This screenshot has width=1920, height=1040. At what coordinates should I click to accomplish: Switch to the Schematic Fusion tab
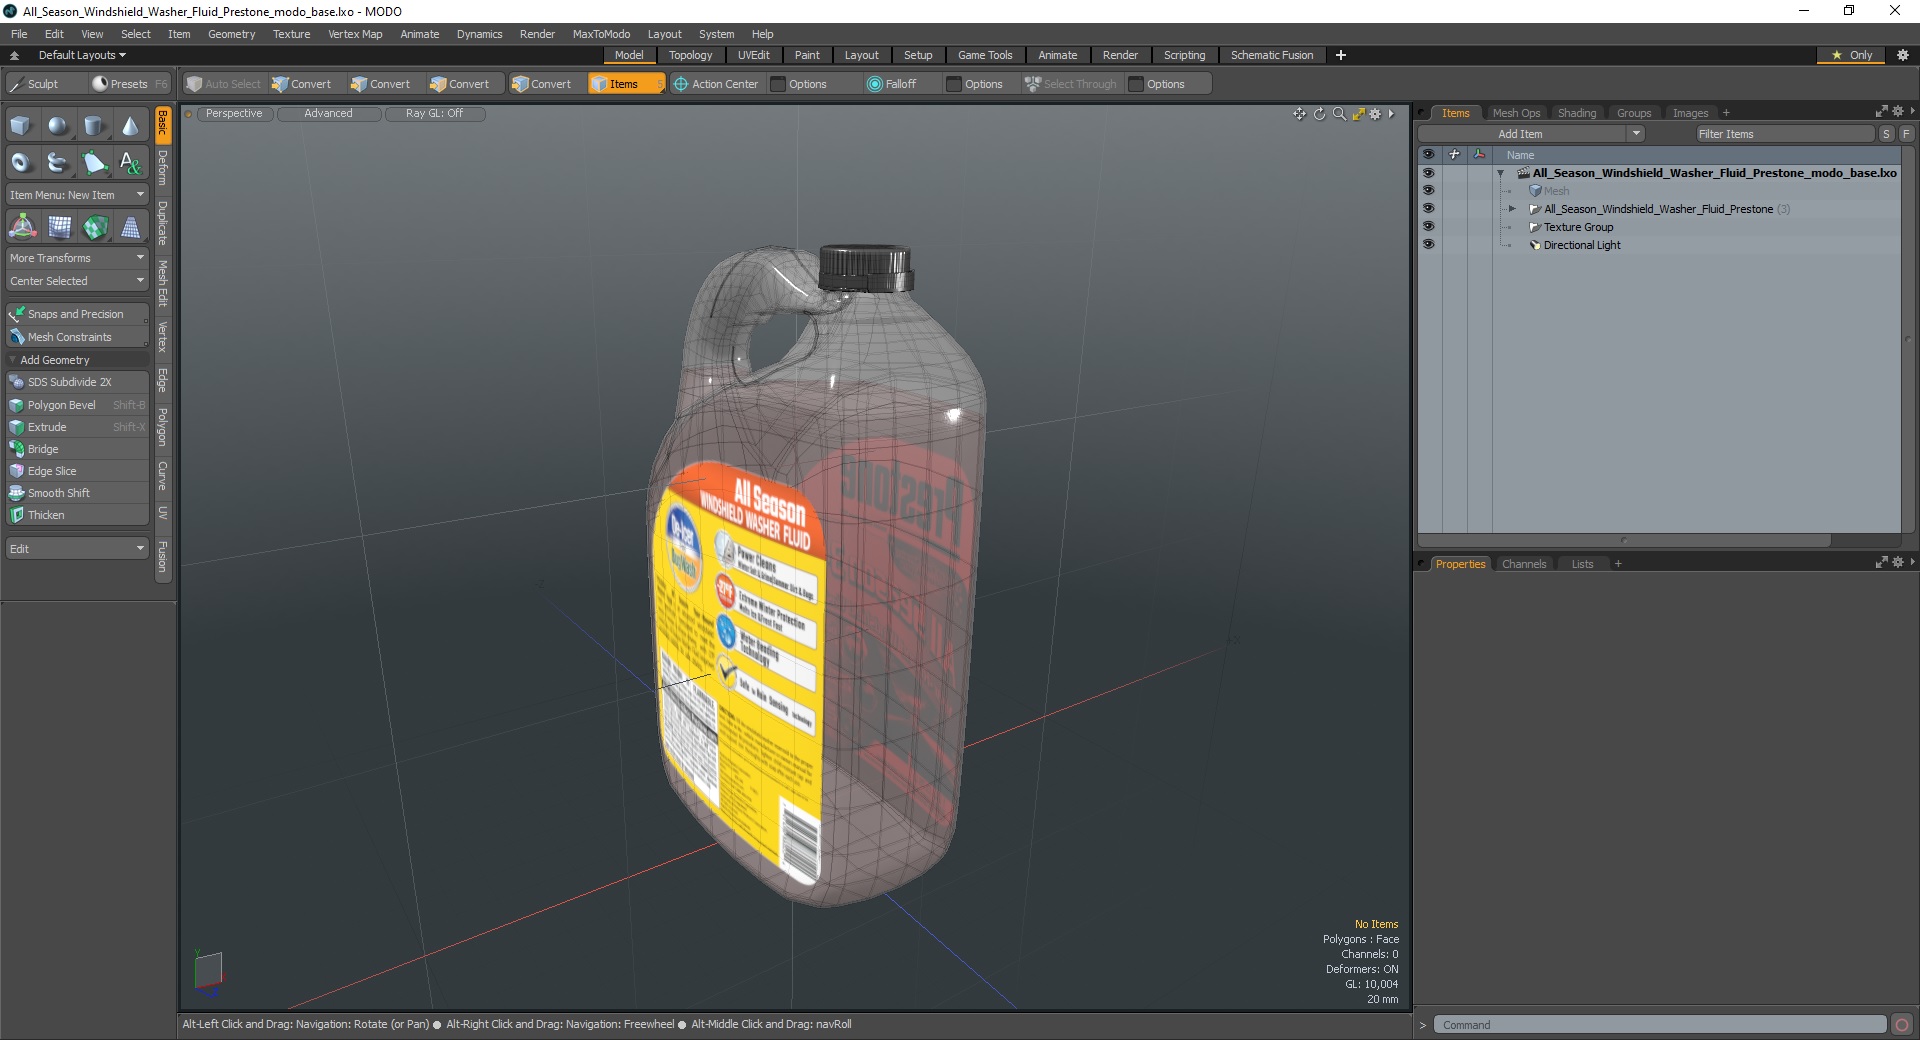(x=1272, y=55)
